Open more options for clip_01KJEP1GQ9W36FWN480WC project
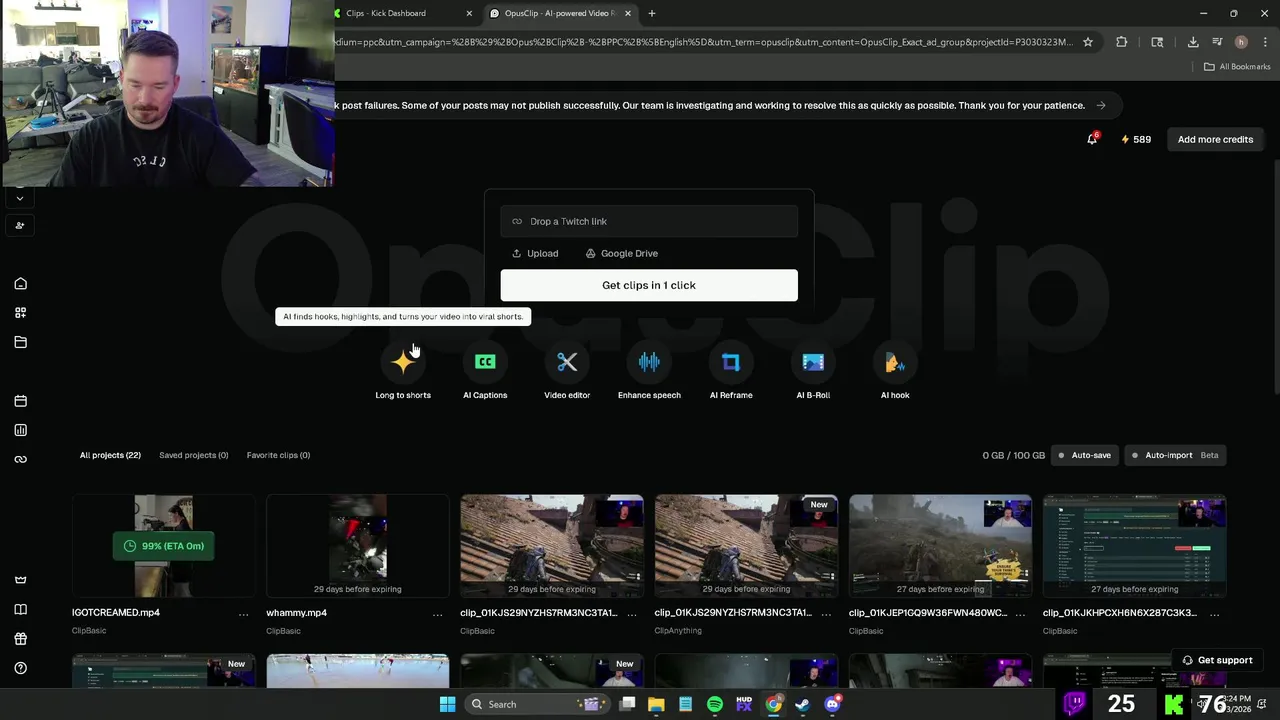1280x720 pixels. (x=1020, y=614)
